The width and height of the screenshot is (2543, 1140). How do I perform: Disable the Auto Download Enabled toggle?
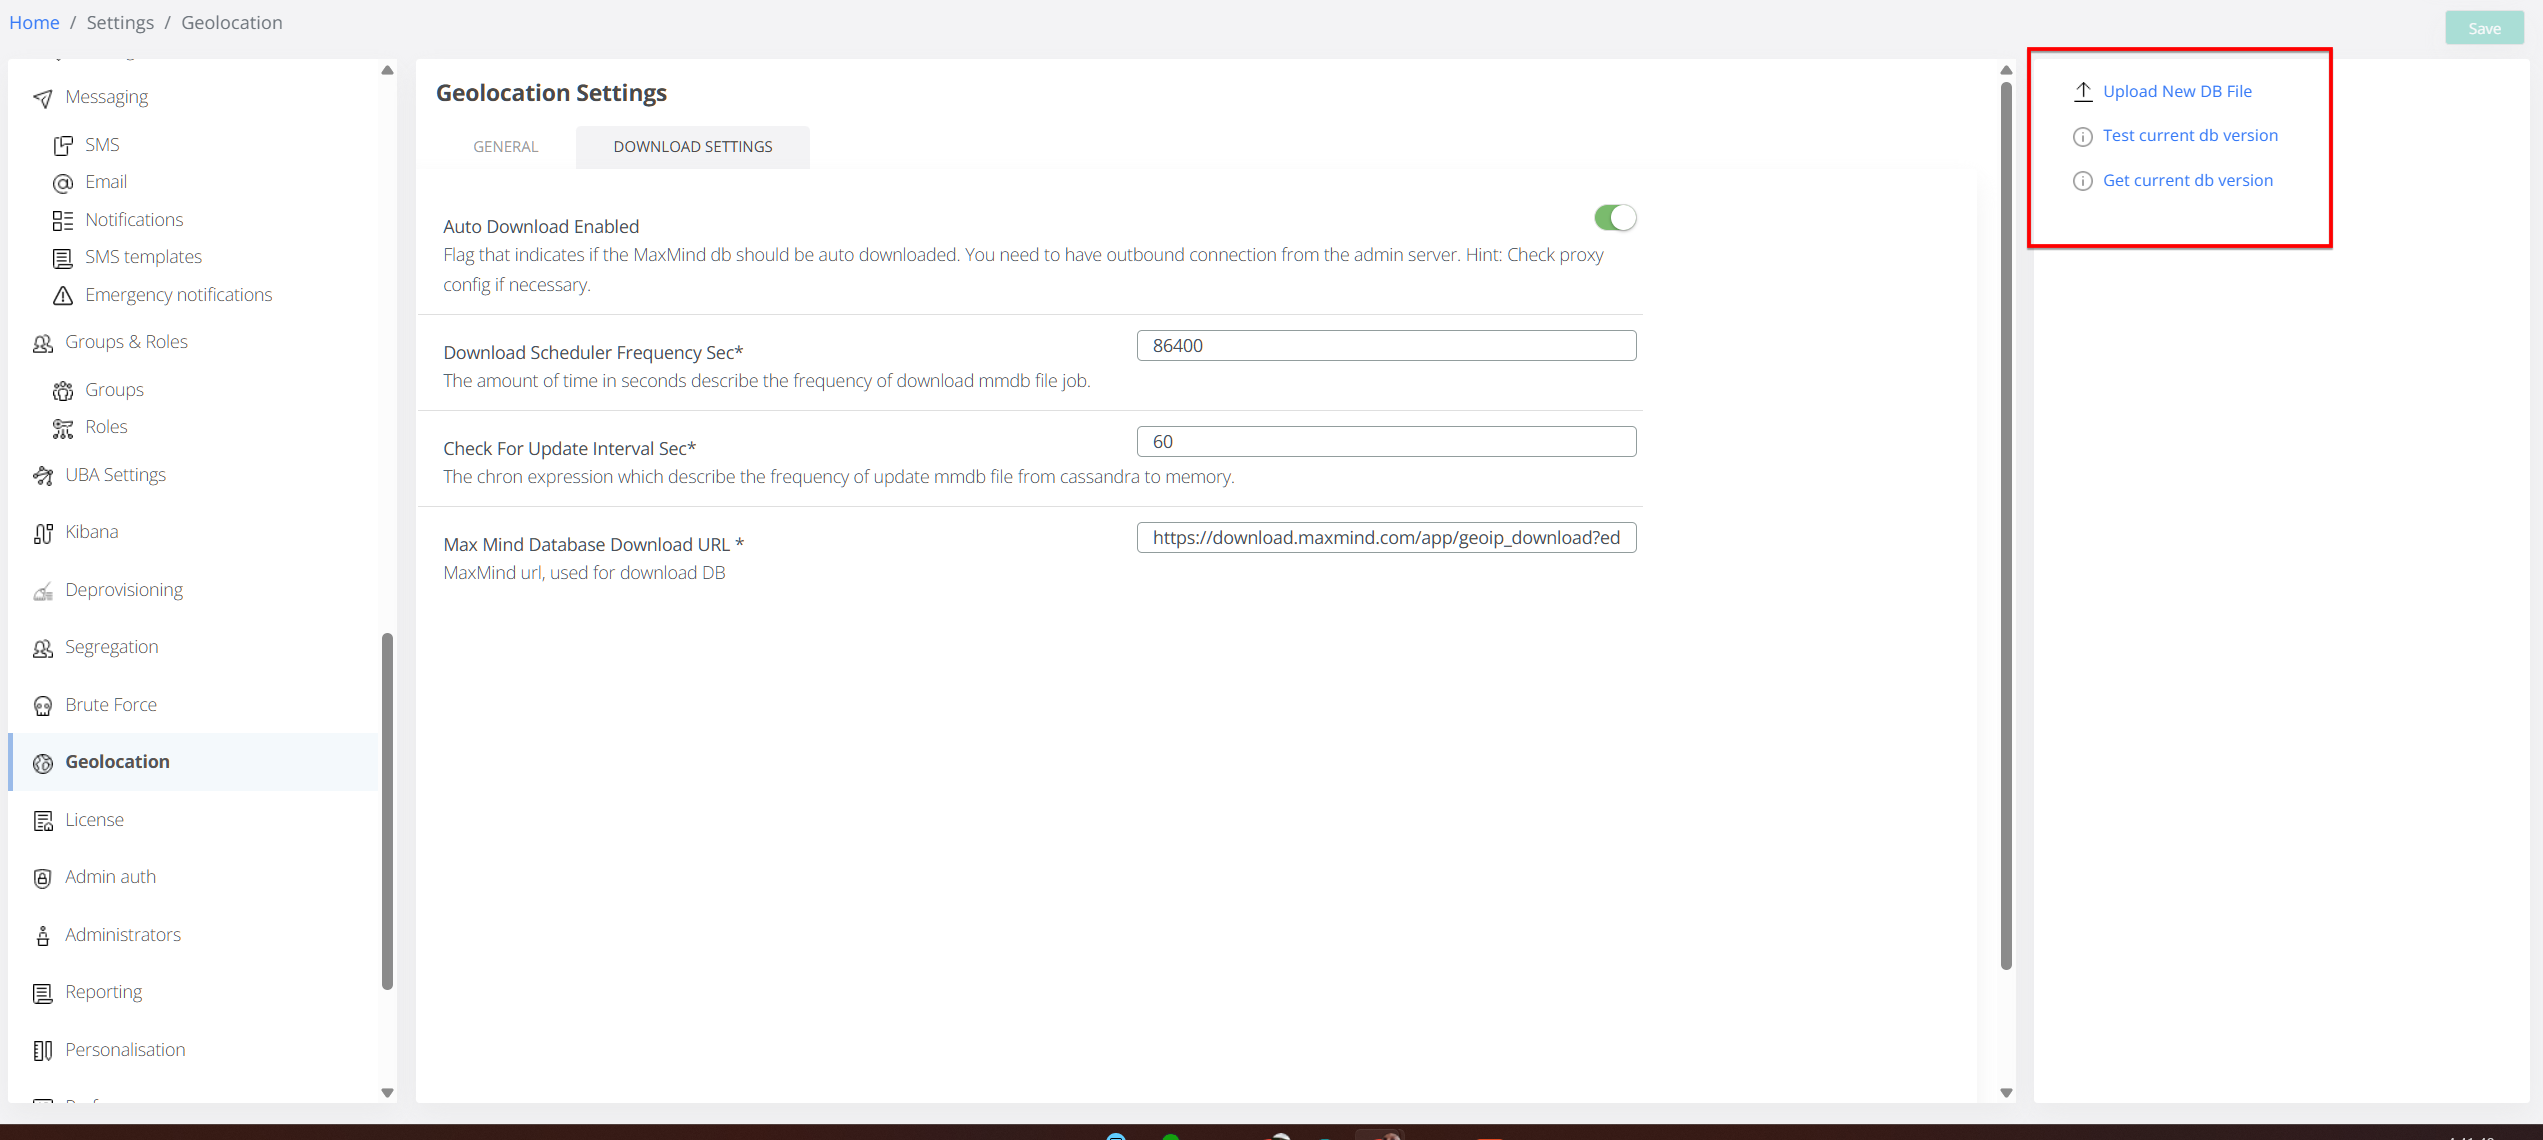1614,218
